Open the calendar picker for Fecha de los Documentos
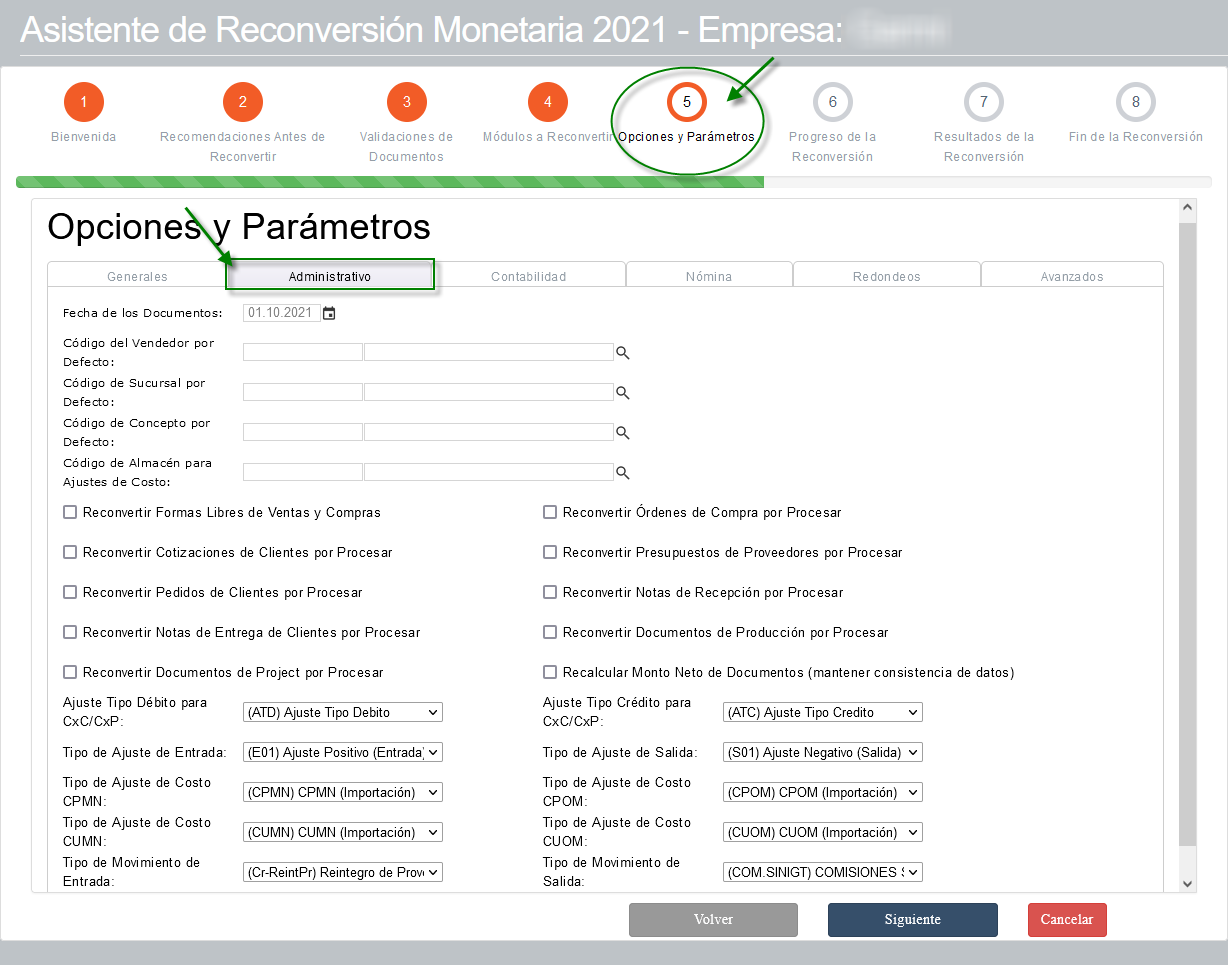This screenshot has height=965, width=1228. click(x=329, y=313)
